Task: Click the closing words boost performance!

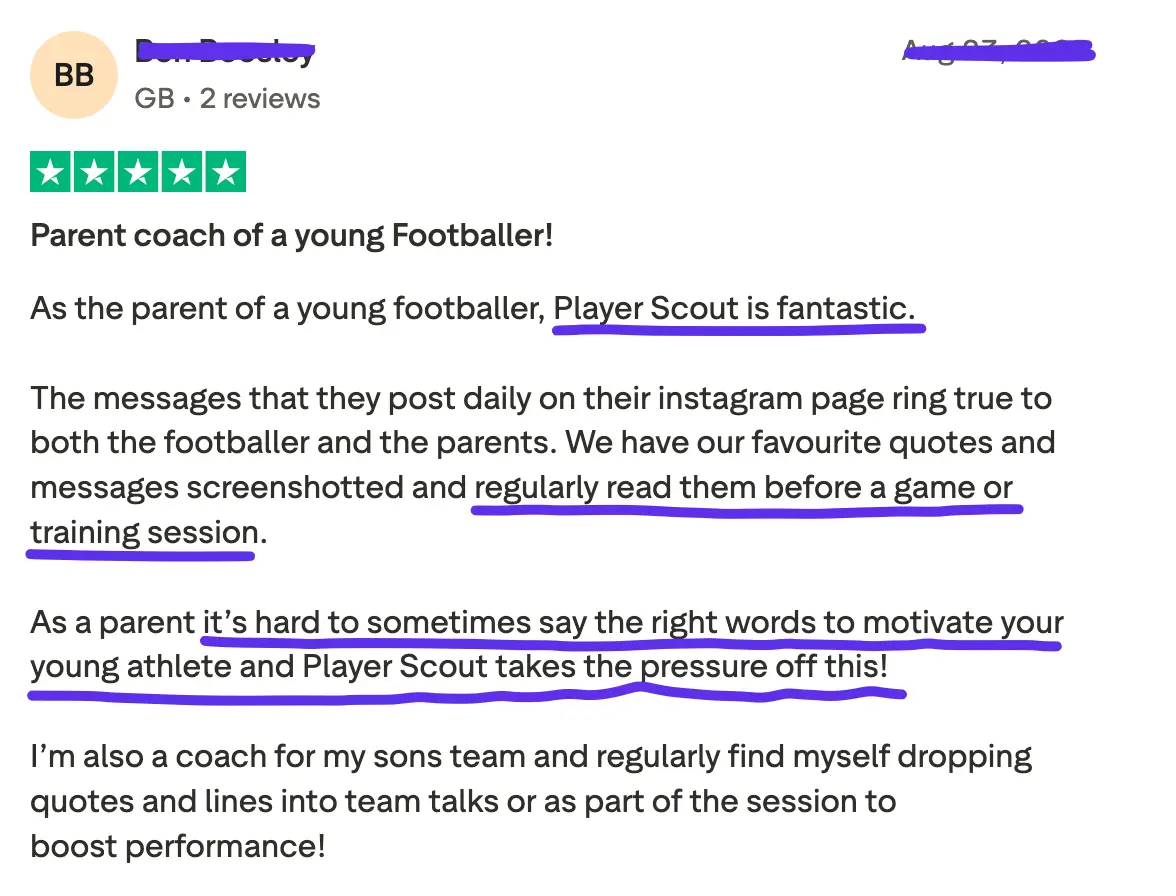Action: [x=178, y=847]
